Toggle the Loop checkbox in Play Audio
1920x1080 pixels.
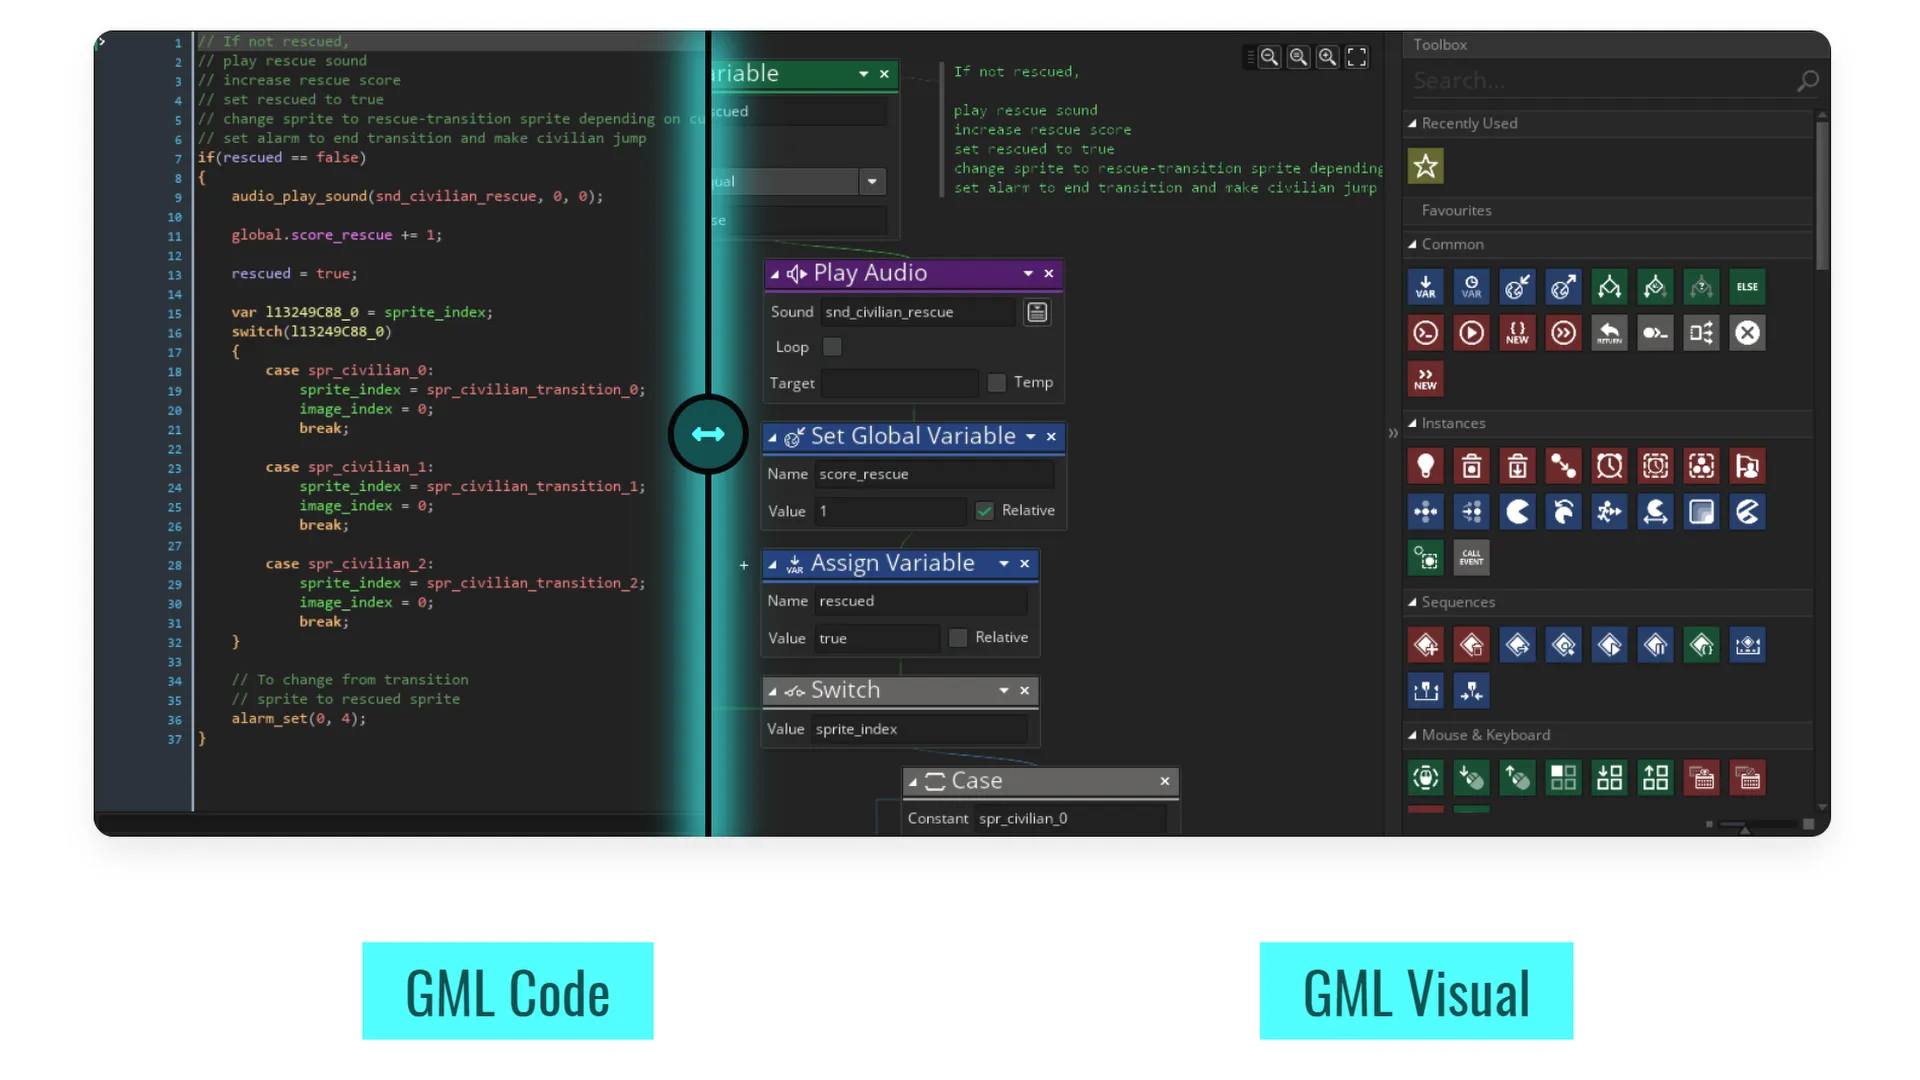pos(831,345)
